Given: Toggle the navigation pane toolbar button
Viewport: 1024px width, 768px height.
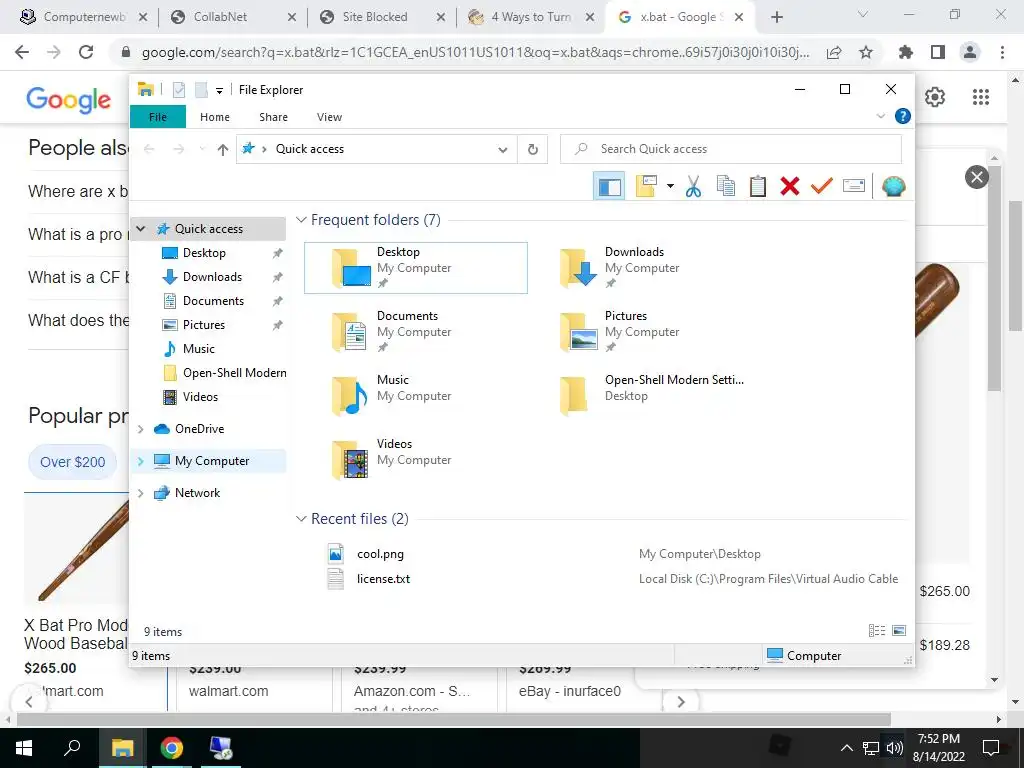Looking at the screenshot, I should point(609,187).
